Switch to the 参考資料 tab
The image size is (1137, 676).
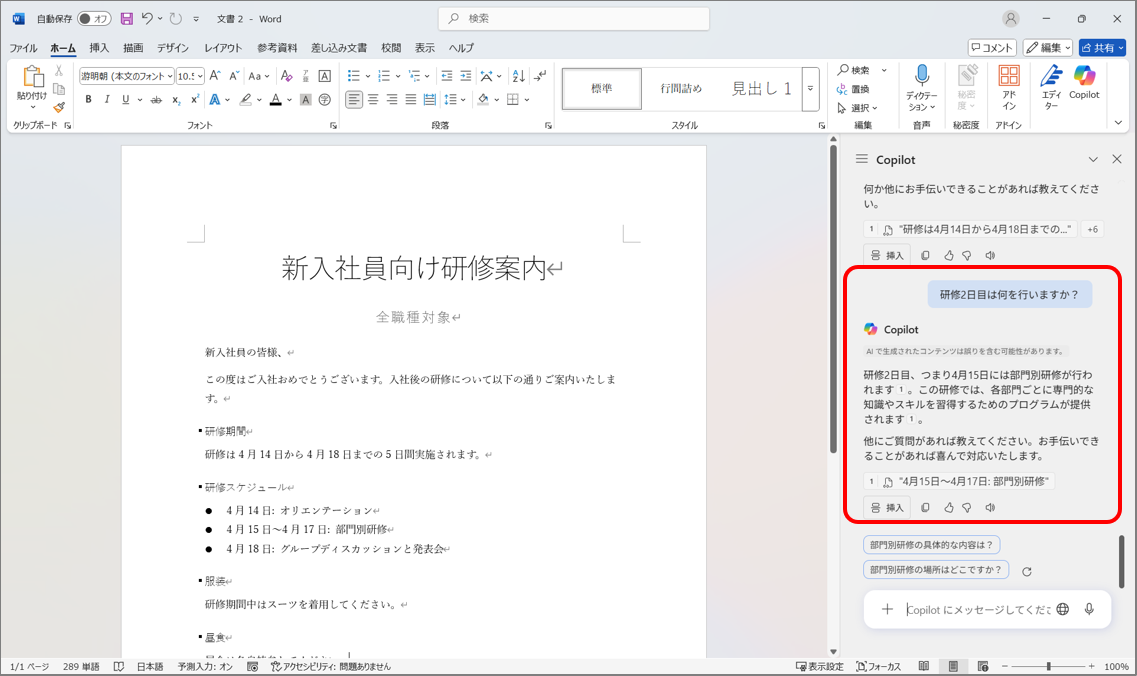pos(277,48)
